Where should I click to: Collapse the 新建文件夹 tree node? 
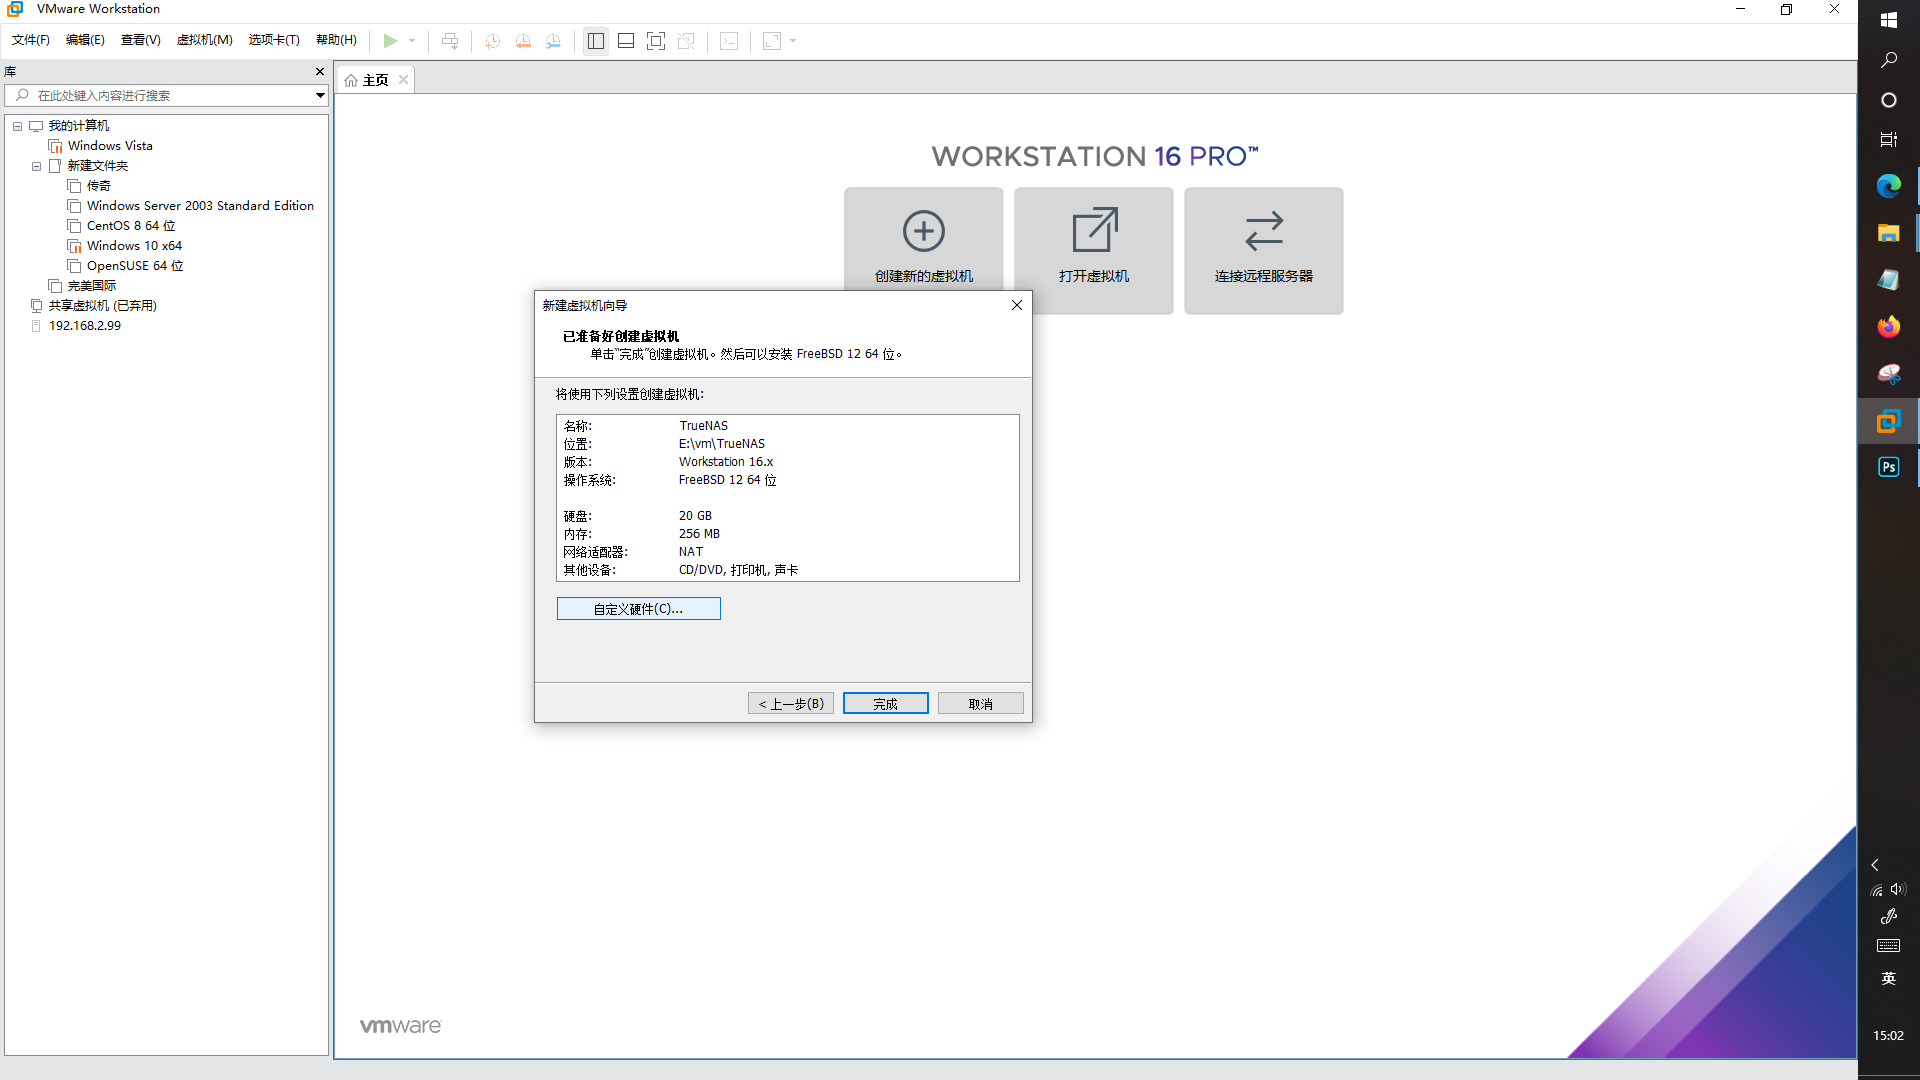[x=37, y=166]
